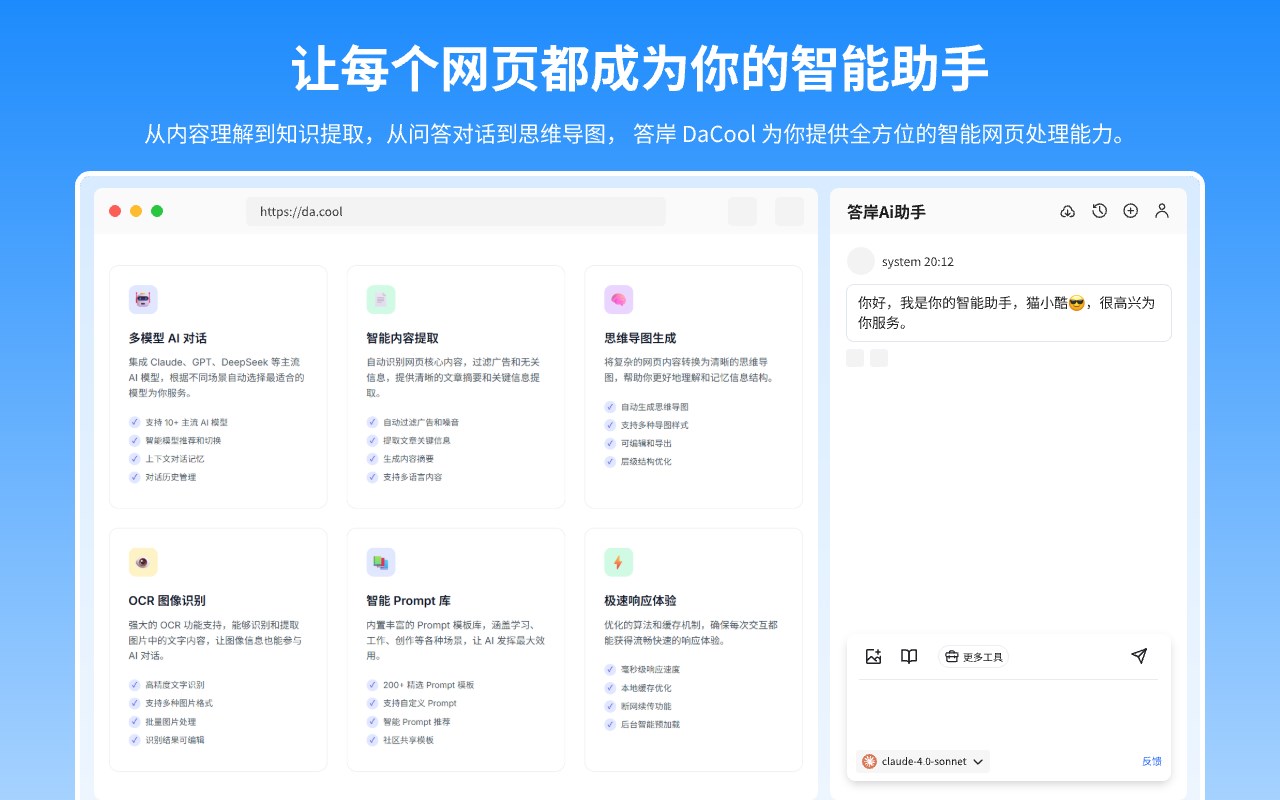This screenshot has height=800, width=1280.
Task: Click checkmark beside 自动过滤广告和噪音
Action: (x=372, y=422)
